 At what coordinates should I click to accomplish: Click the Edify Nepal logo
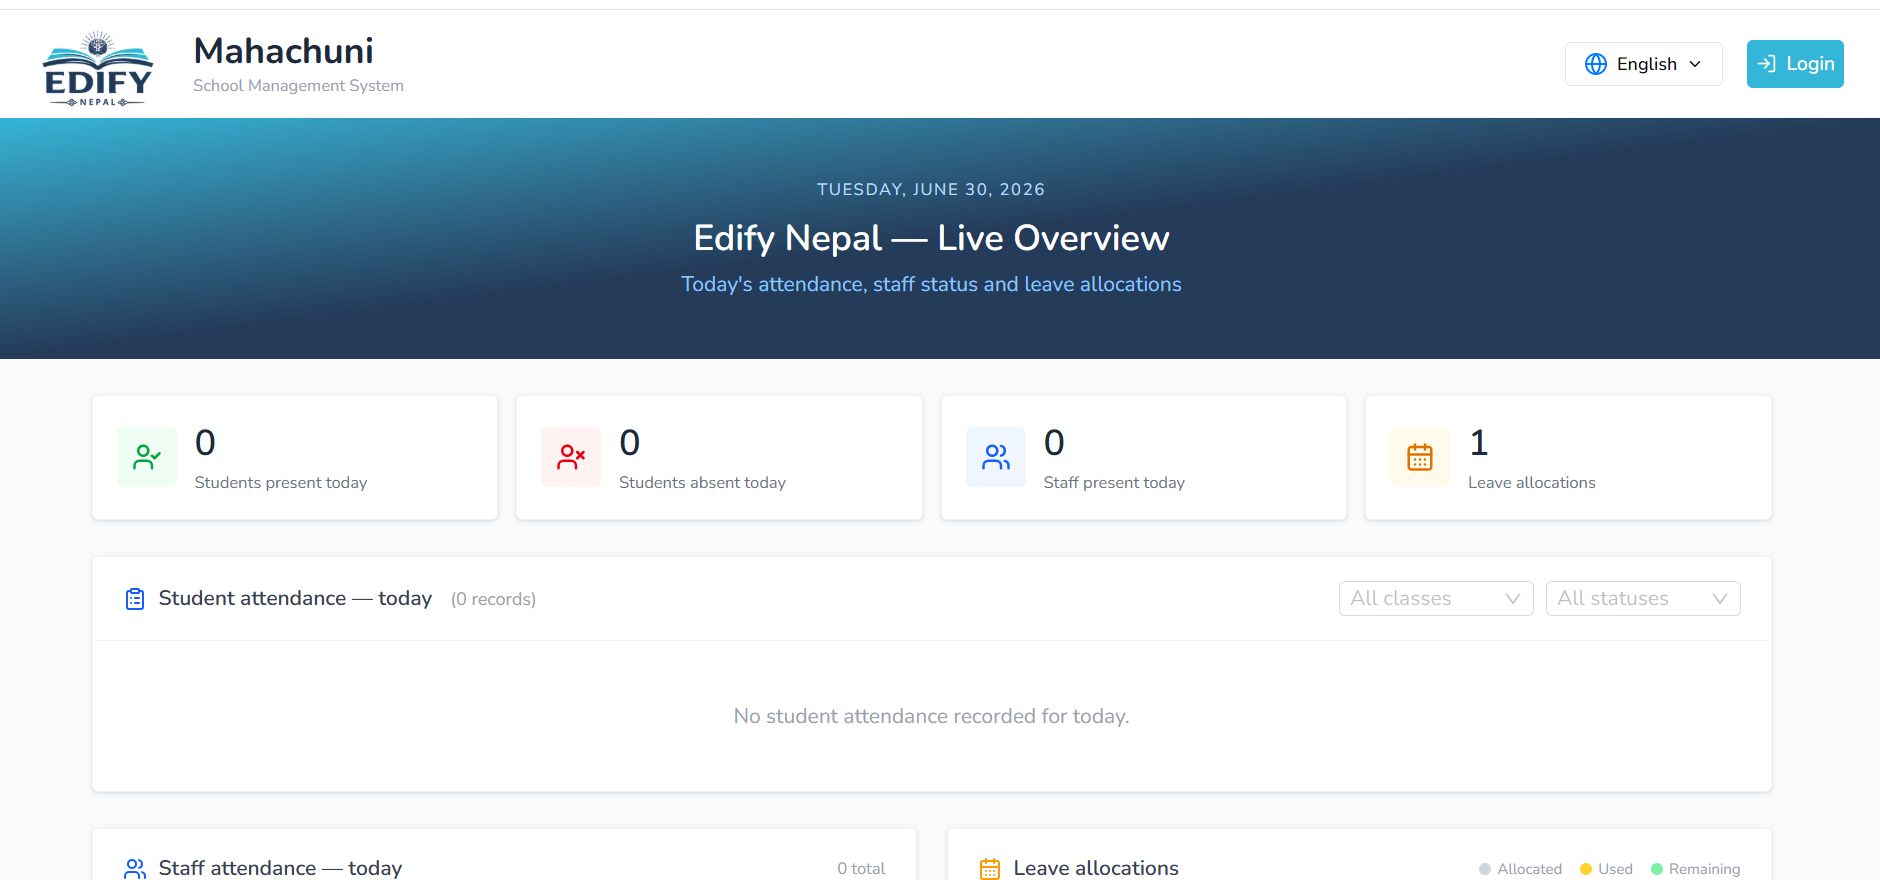click(98, 69)
